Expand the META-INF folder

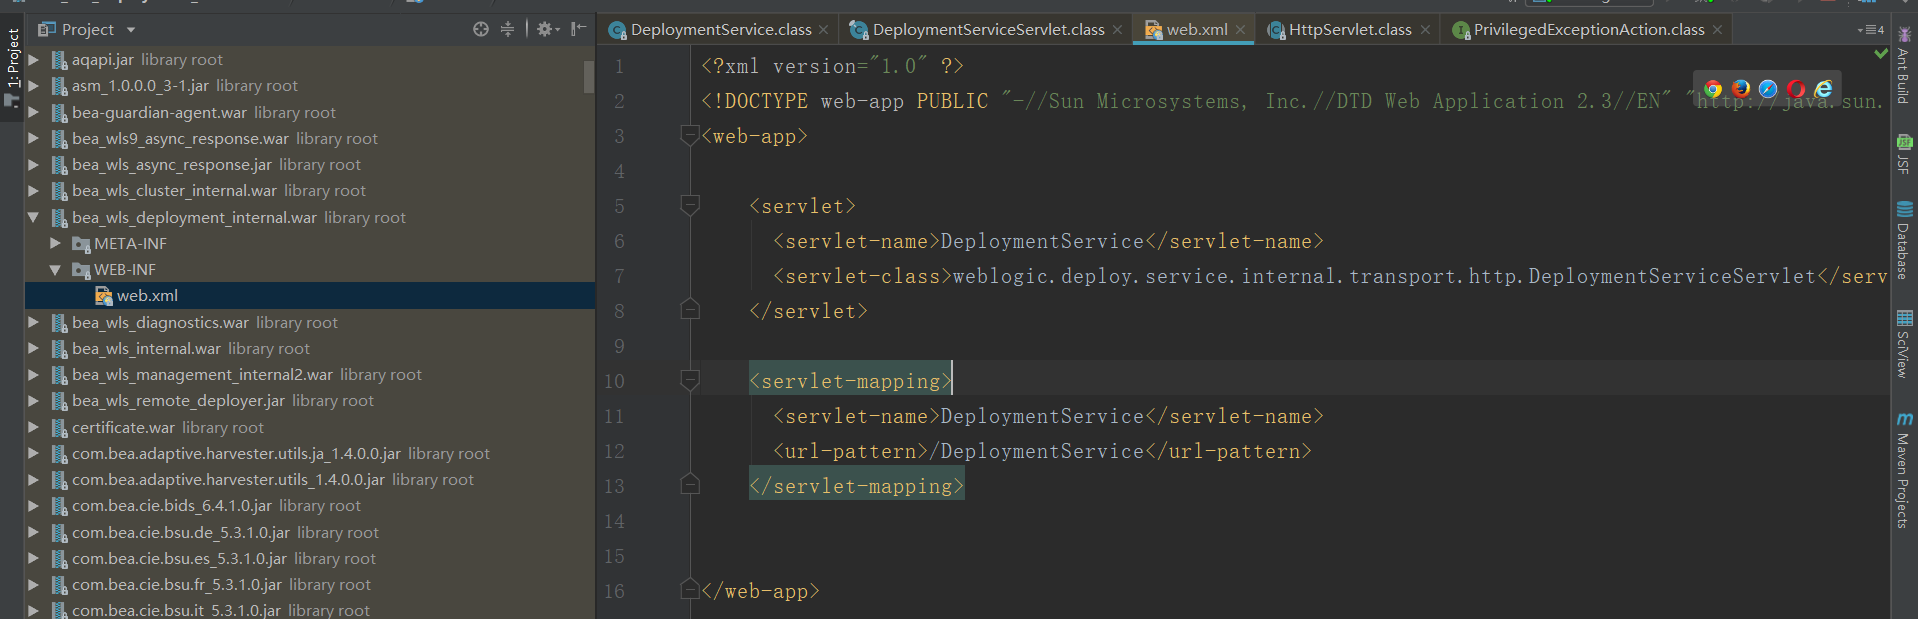[x=56, y=243]
